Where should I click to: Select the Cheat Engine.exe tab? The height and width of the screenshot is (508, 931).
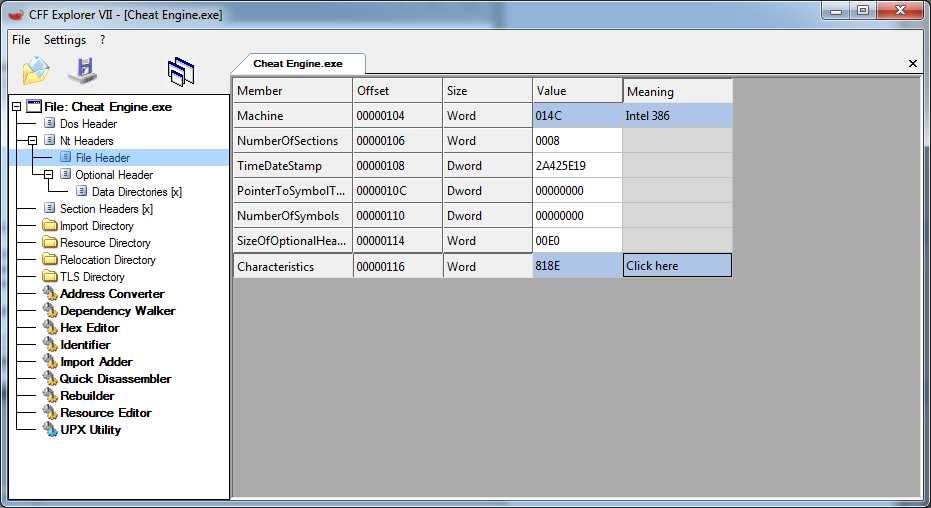pyautogui.click(x=297, y=64)
